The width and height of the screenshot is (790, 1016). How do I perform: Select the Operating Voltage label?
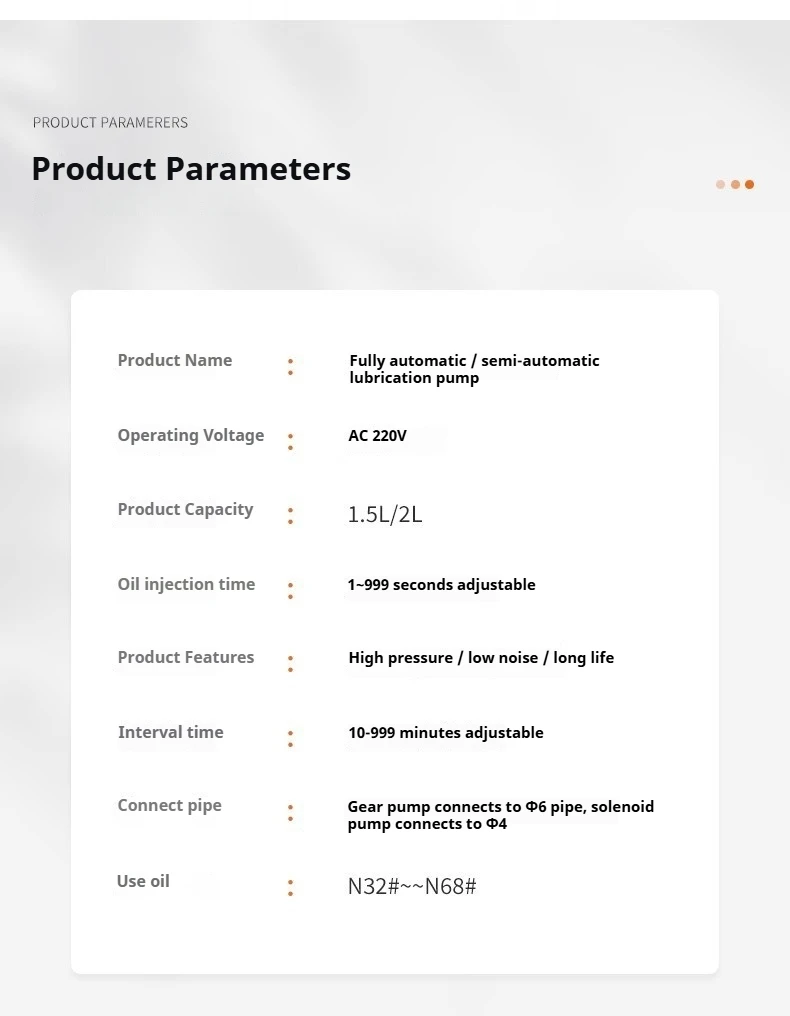click(x=191, y=435)
